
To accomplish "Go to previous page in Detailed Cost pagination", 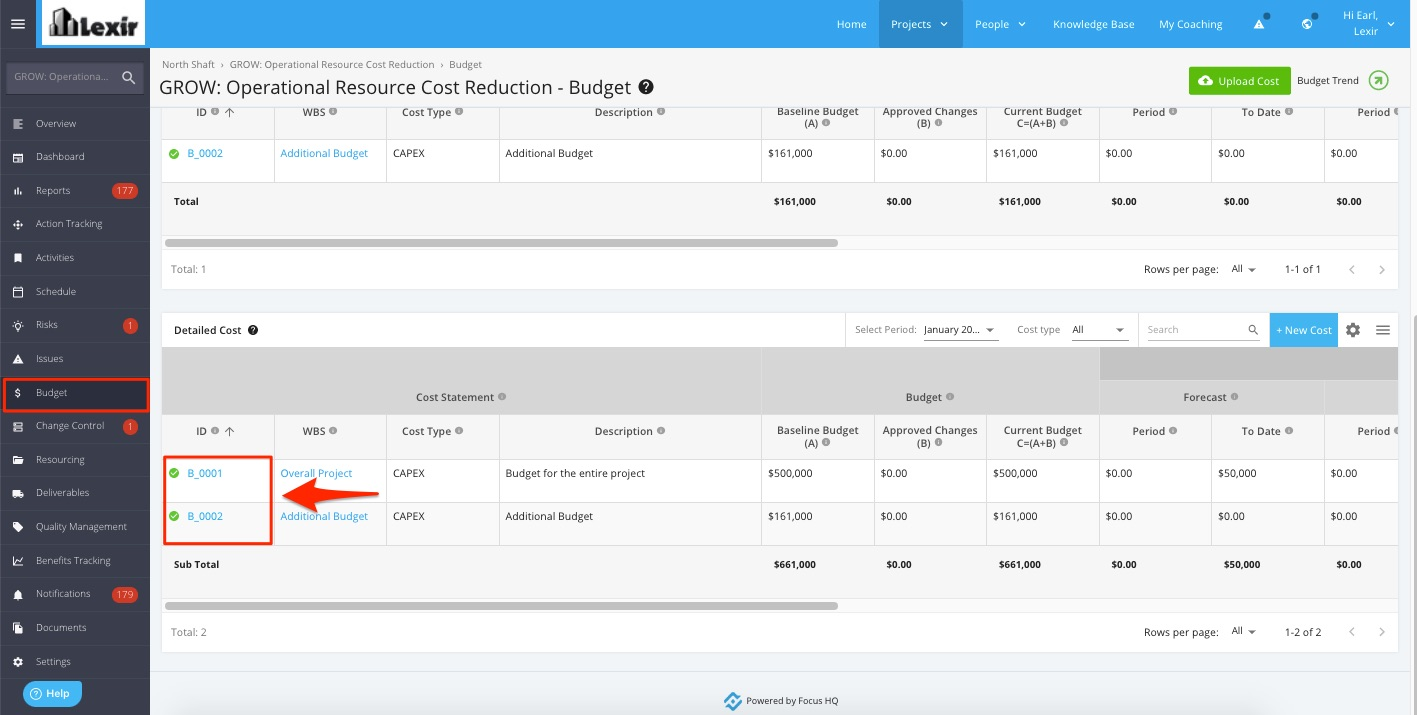I will (1352, 632).
